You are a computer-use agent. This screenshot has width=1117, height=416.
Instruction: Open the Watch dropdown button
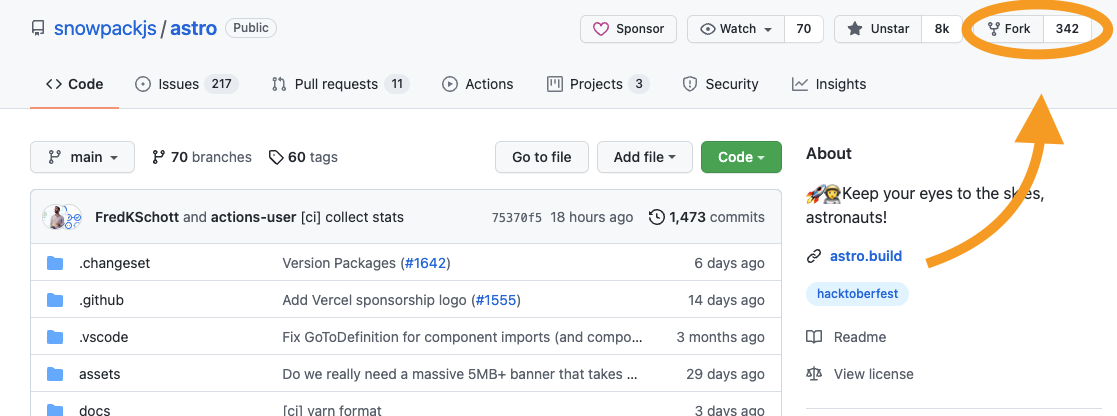[736, 29]
